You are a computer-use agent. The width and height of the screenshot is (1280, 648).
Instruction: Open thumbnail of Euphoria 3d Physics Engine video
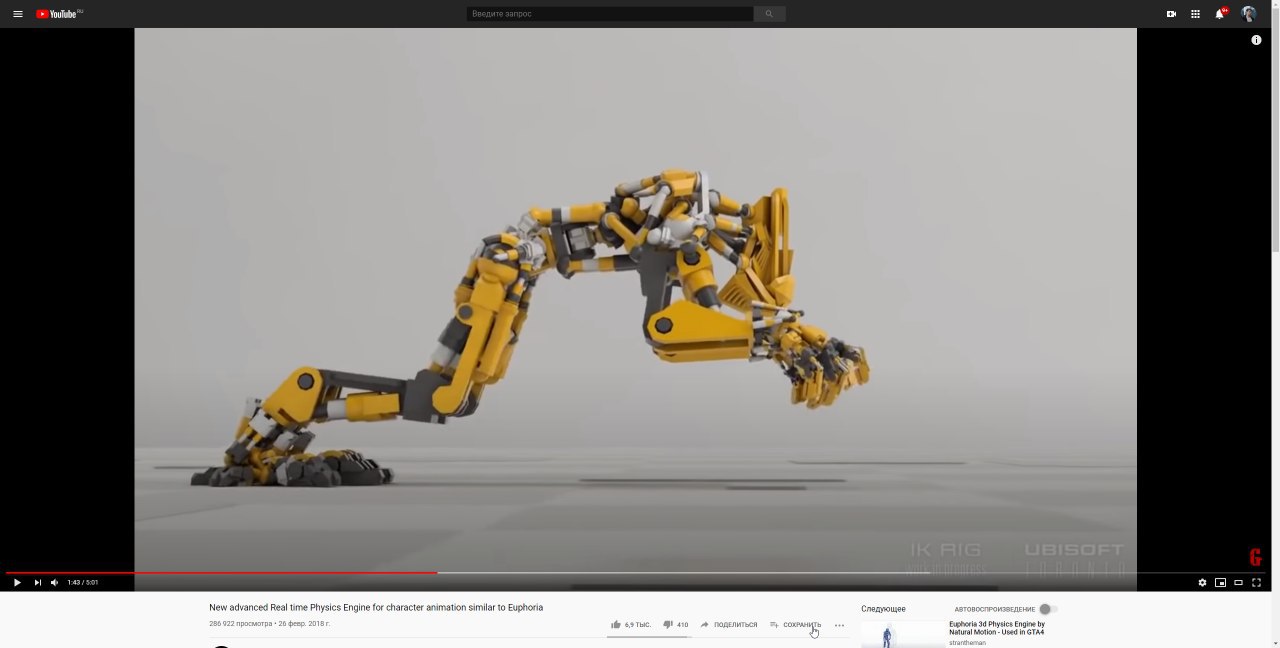[902, 634]
